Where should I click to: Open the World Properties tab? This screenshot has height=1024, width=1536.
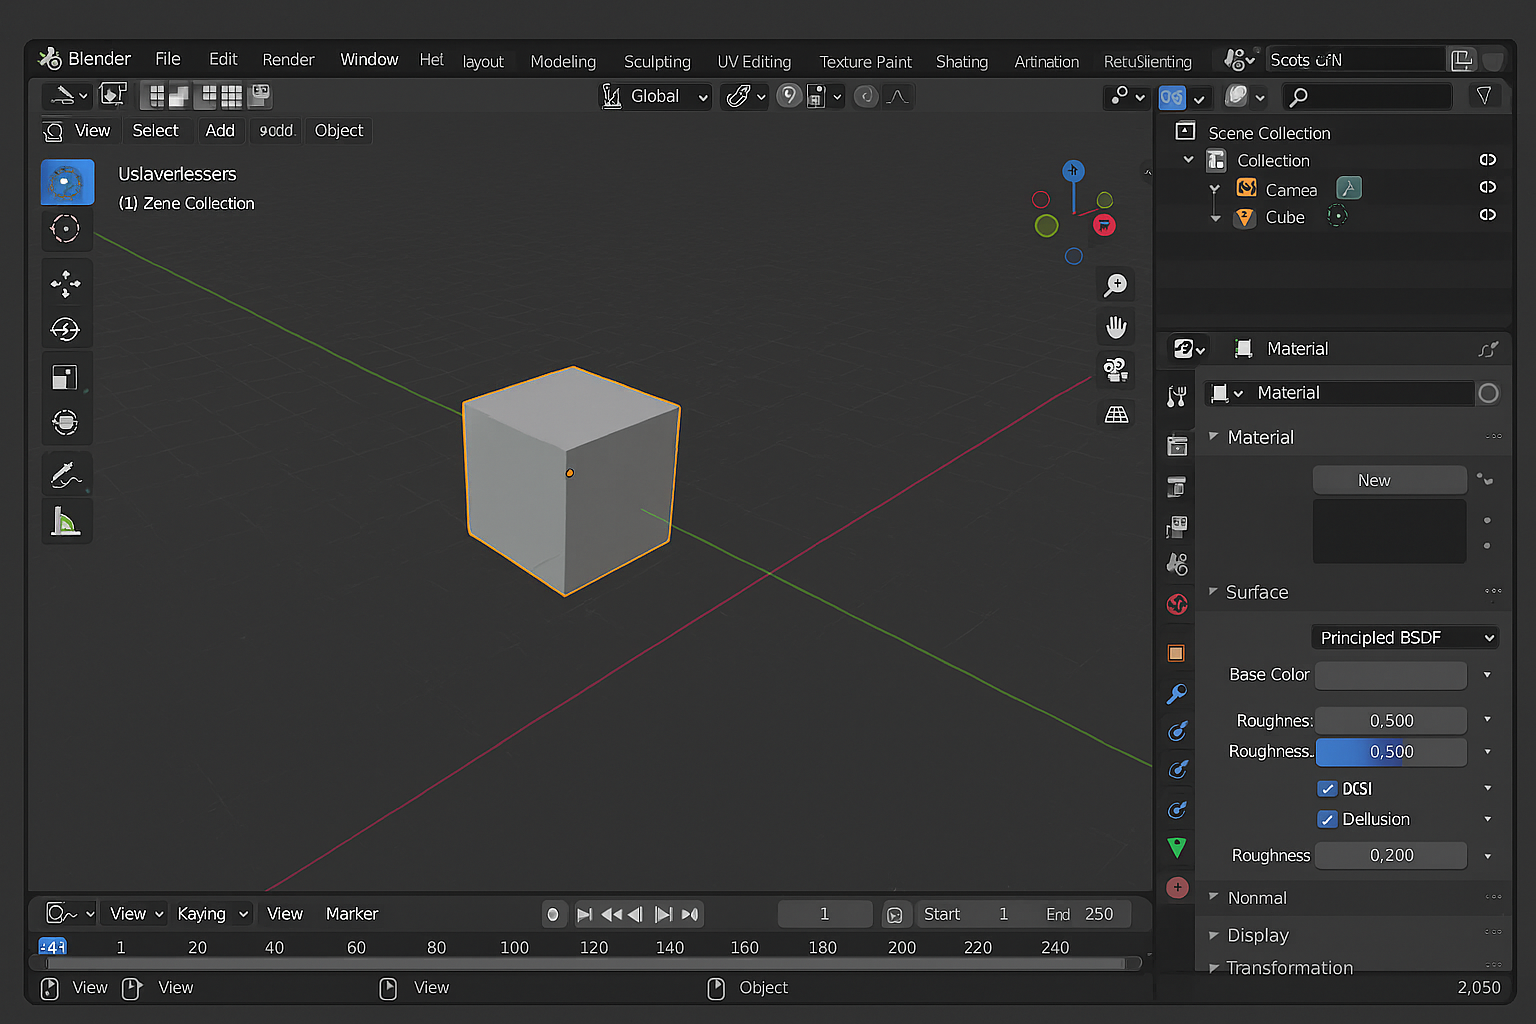1177,604
